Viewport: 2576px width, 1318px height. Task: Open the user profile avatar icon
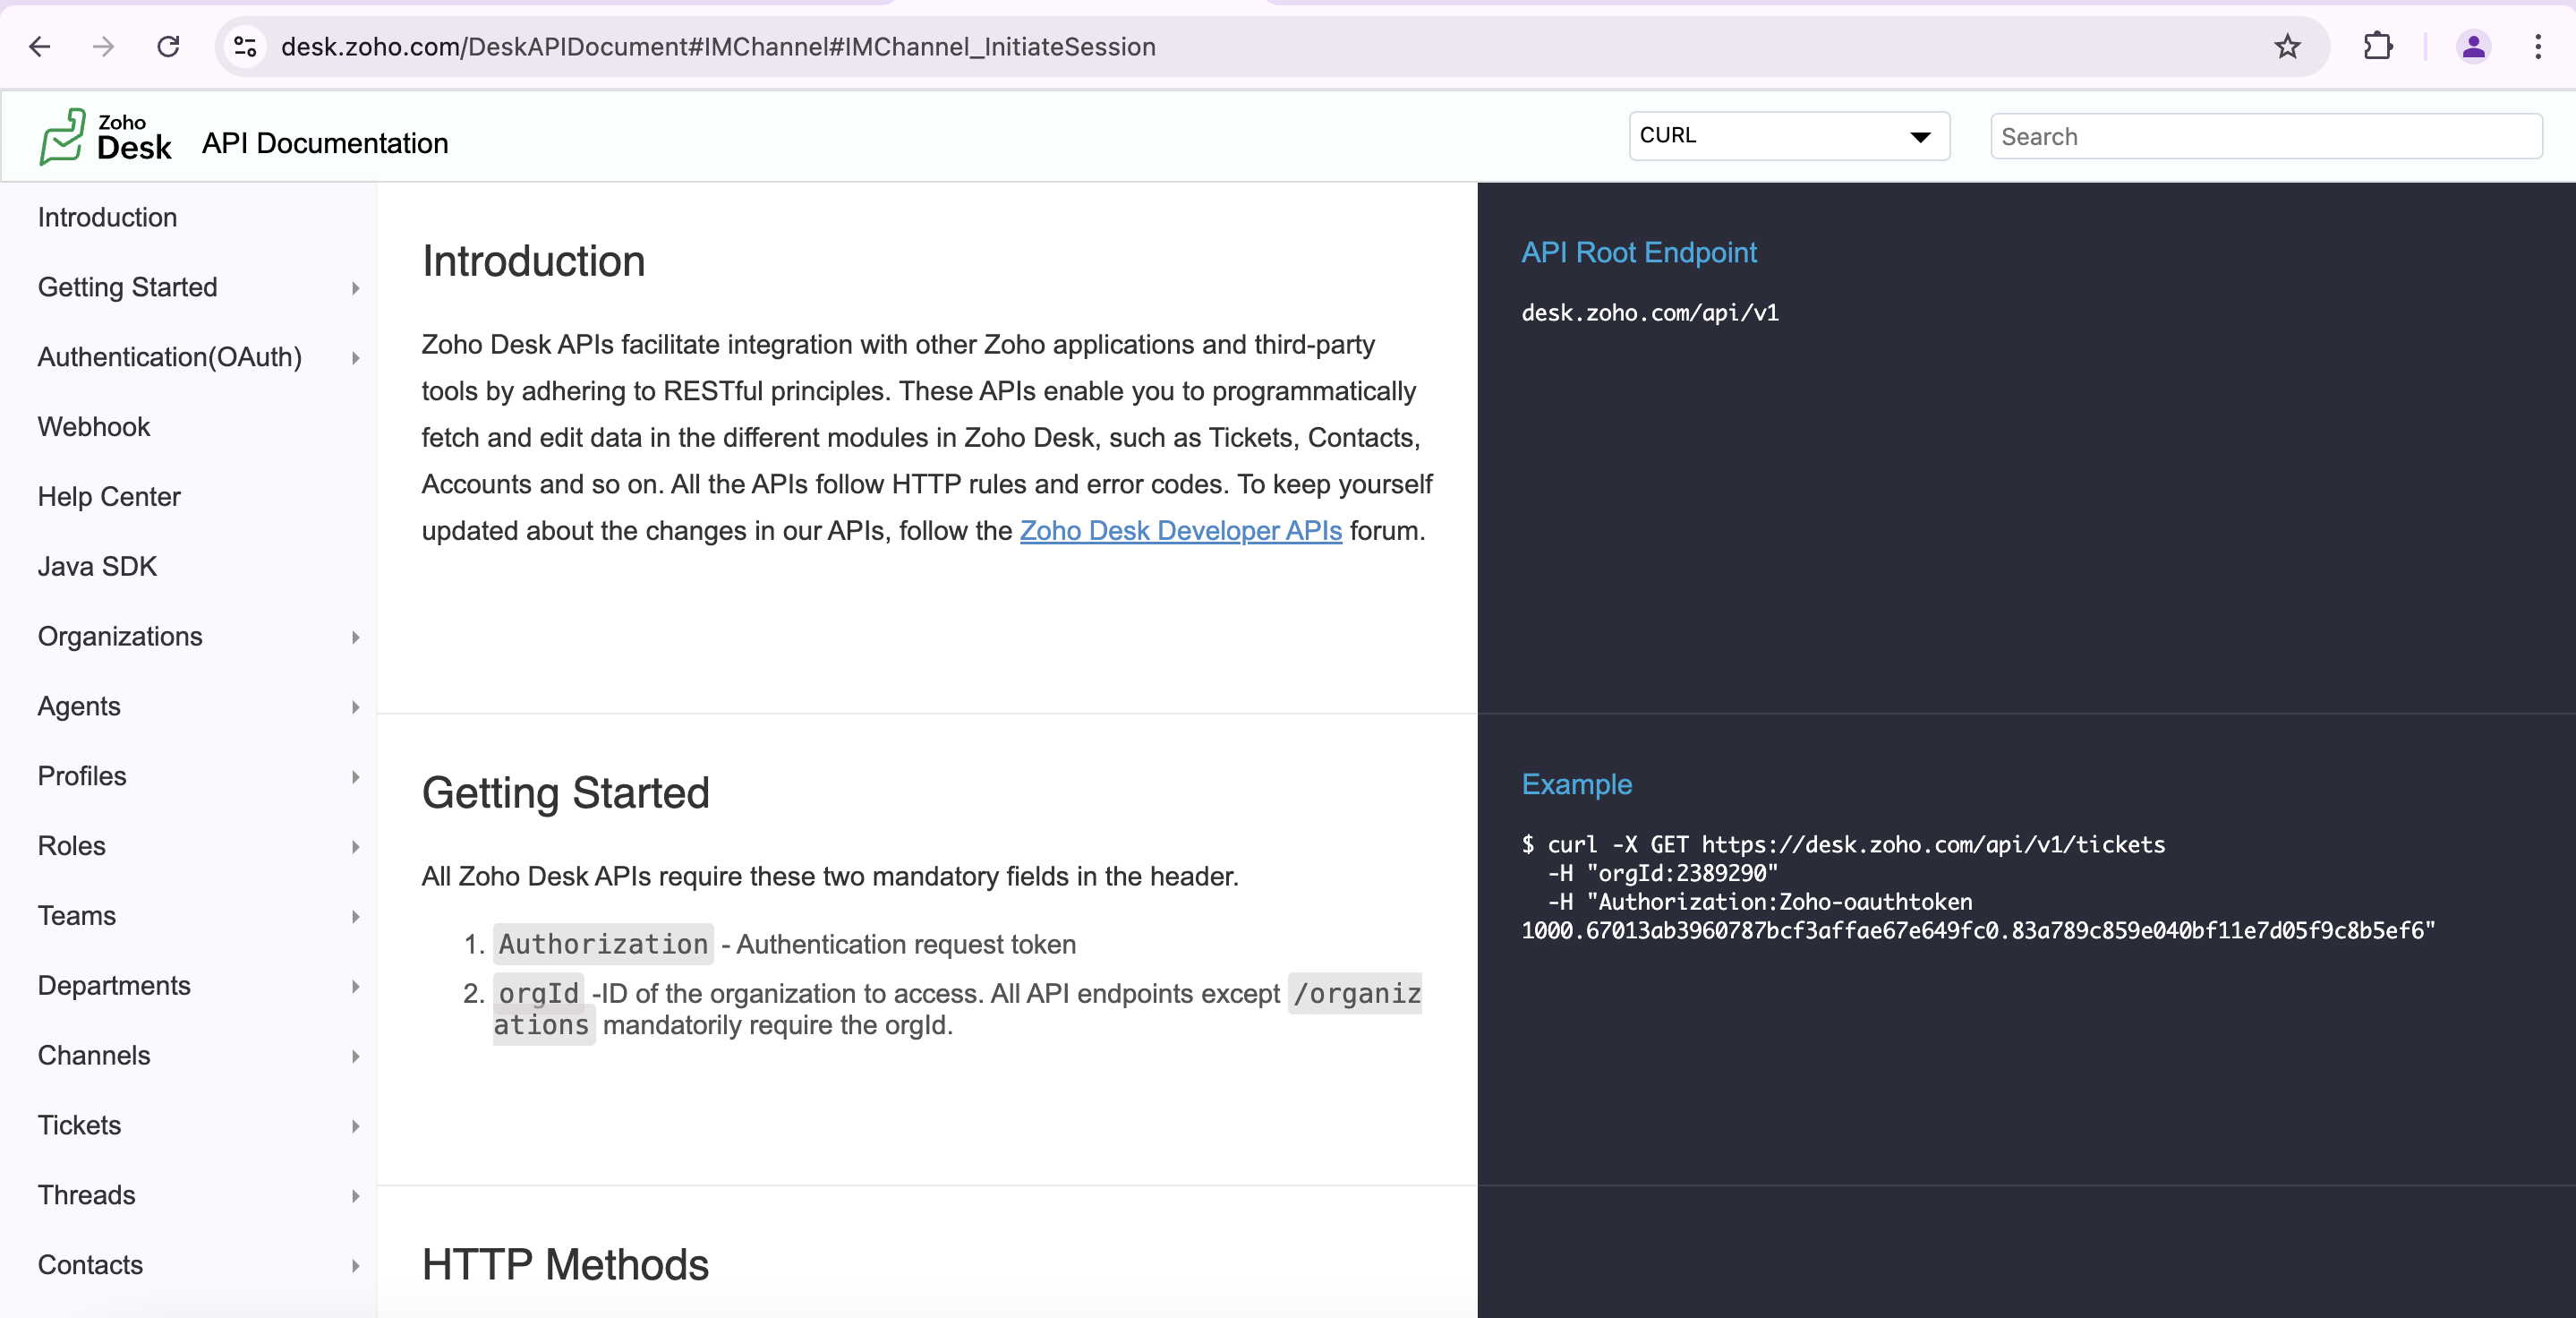click(x=2473, y=46)
